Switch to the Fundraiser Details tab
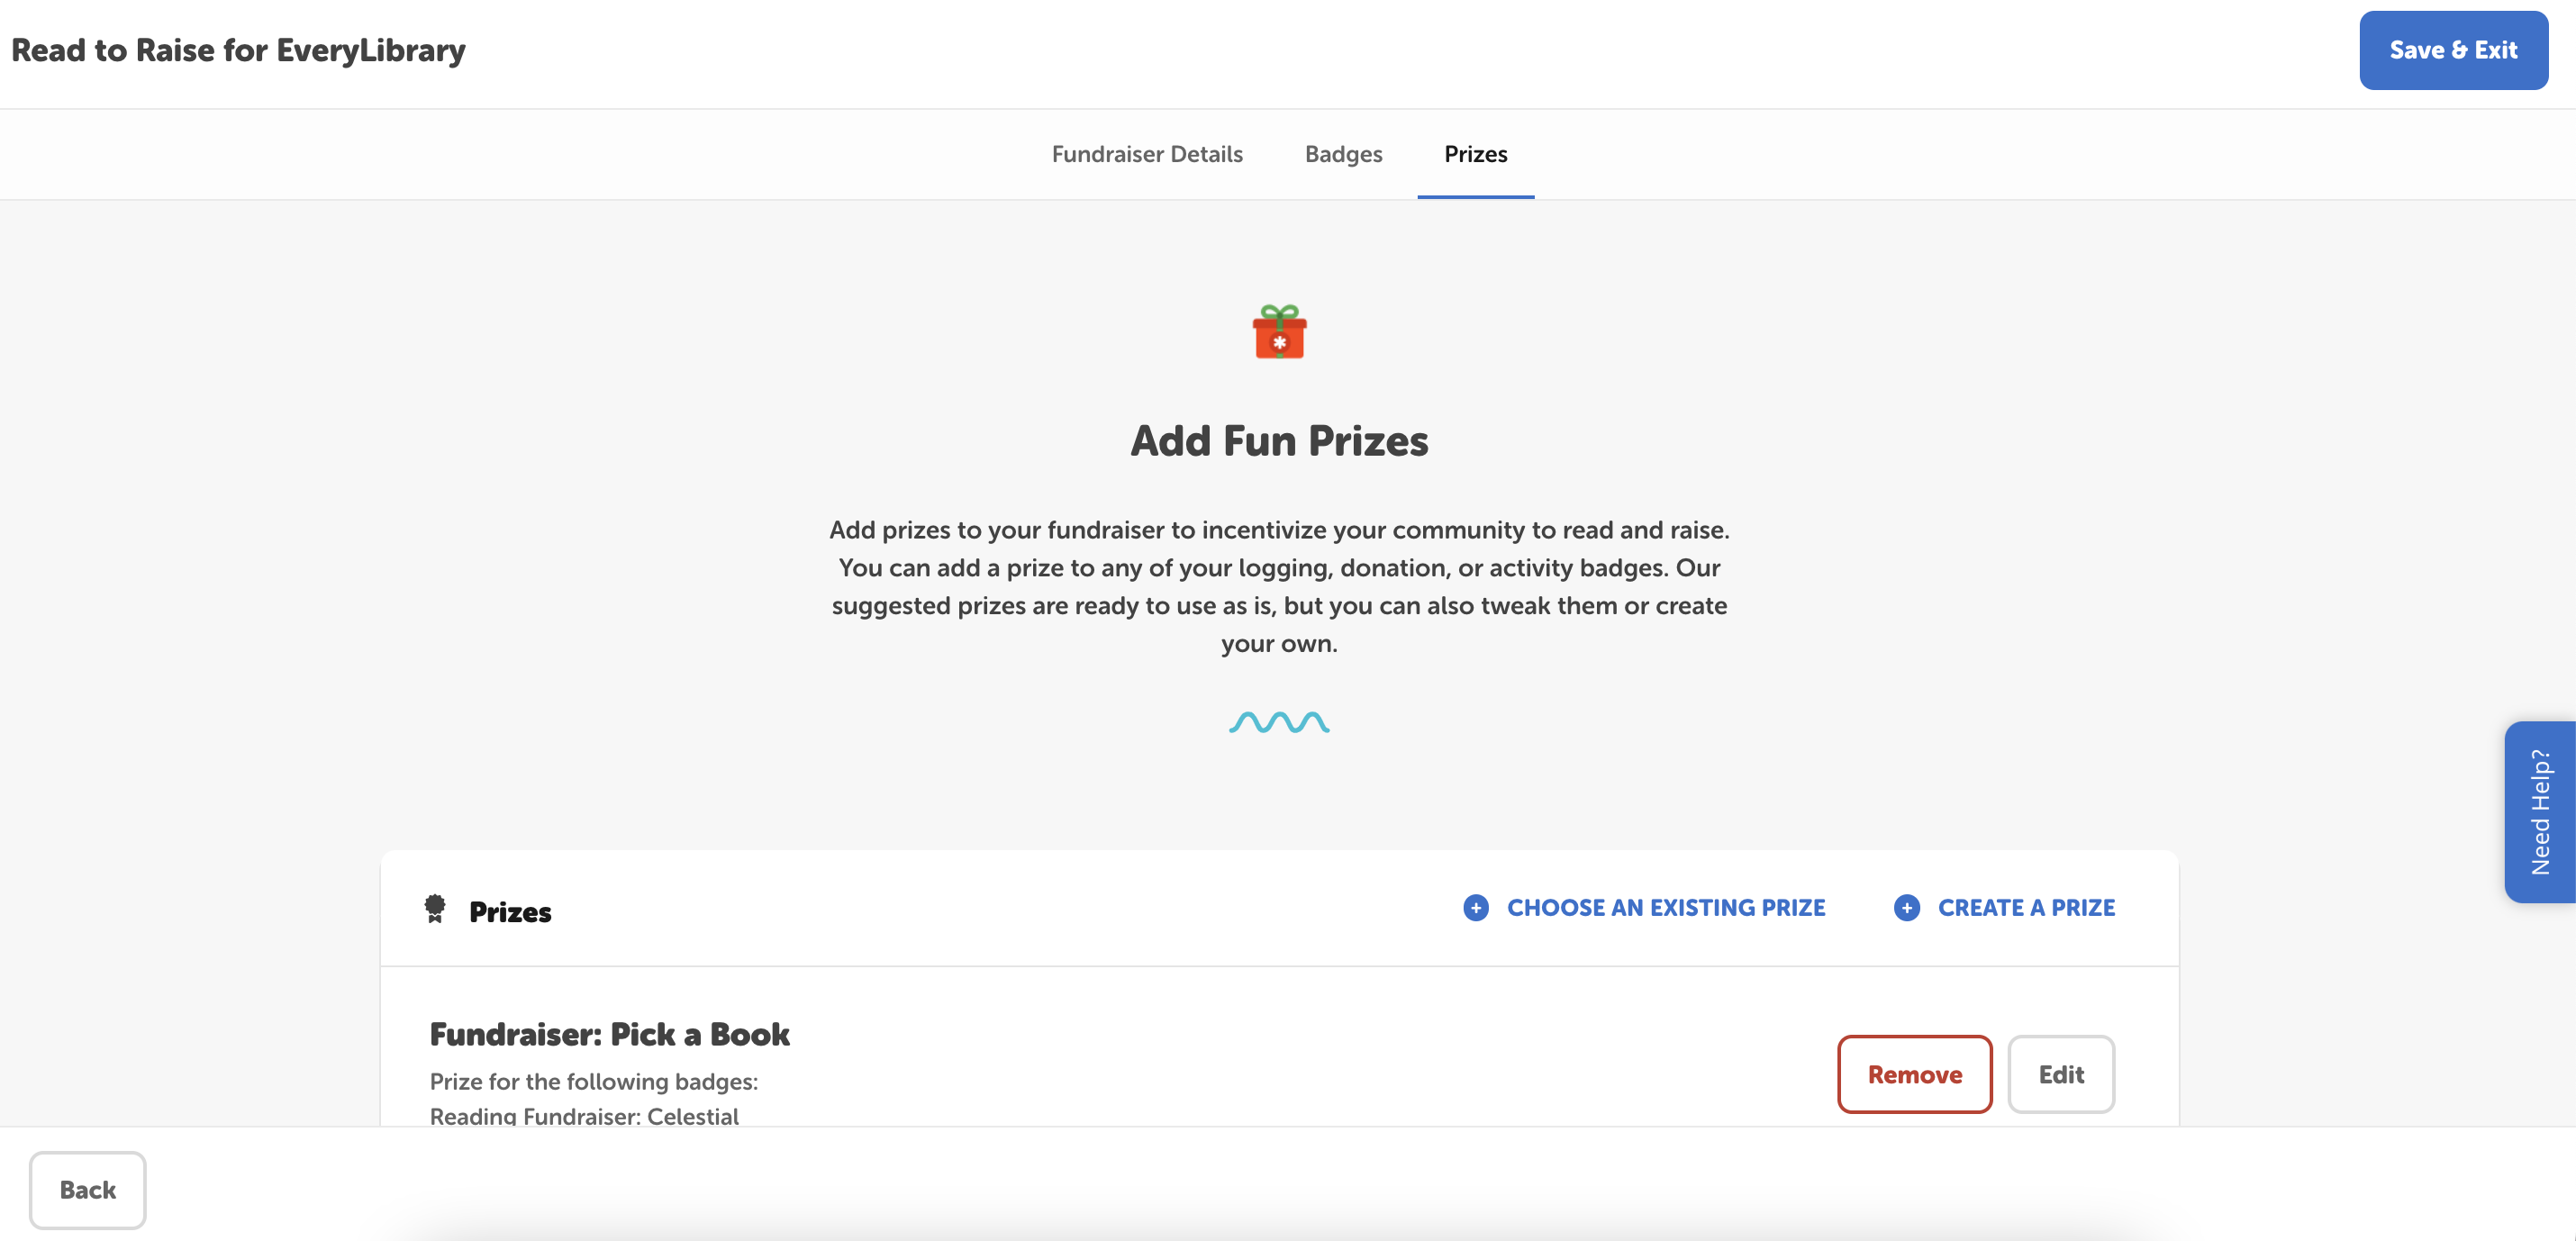 click(1146, 154)
